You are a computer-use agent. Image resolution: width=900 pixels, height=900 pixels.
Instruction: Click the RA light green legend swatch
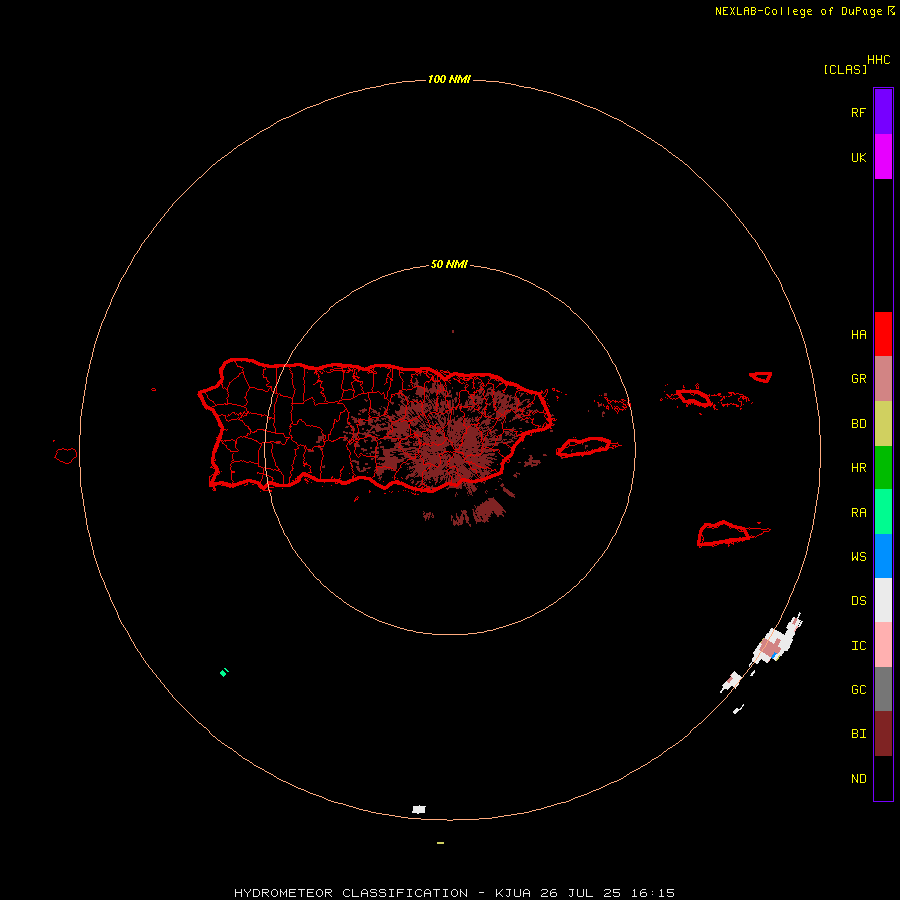click(883, 512)
